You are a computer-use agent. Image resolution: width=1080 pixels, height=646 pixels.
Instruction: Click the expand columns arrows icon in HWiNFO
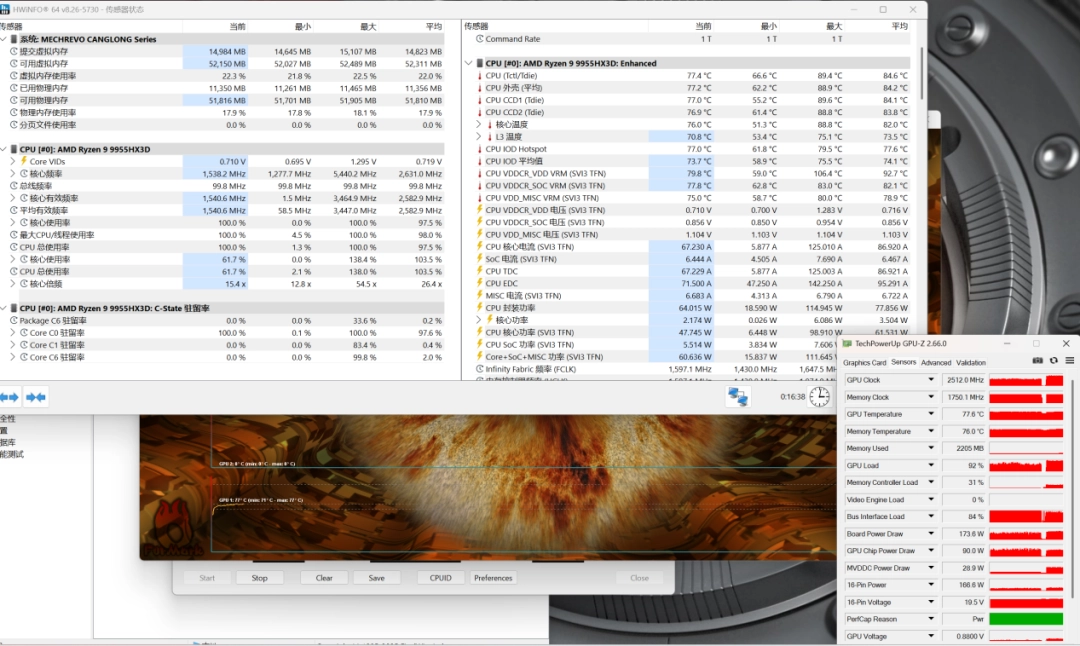coord(9,397)
